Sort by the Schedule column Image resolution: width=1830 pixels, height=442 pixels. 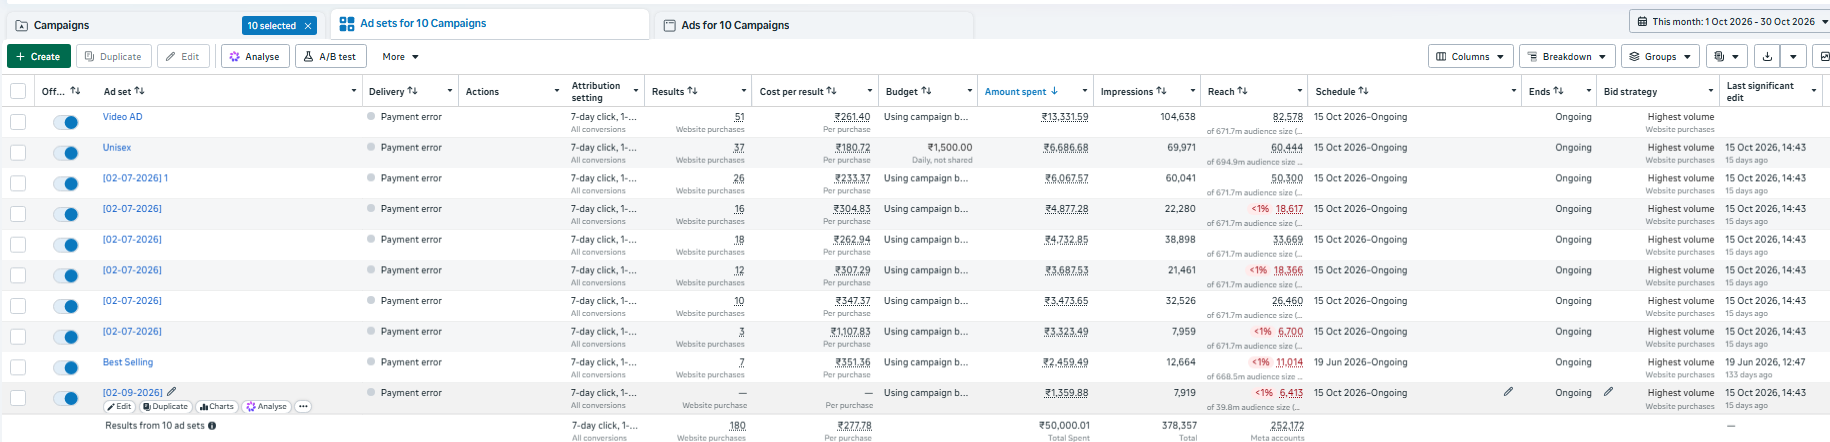tap(1363, 91)
